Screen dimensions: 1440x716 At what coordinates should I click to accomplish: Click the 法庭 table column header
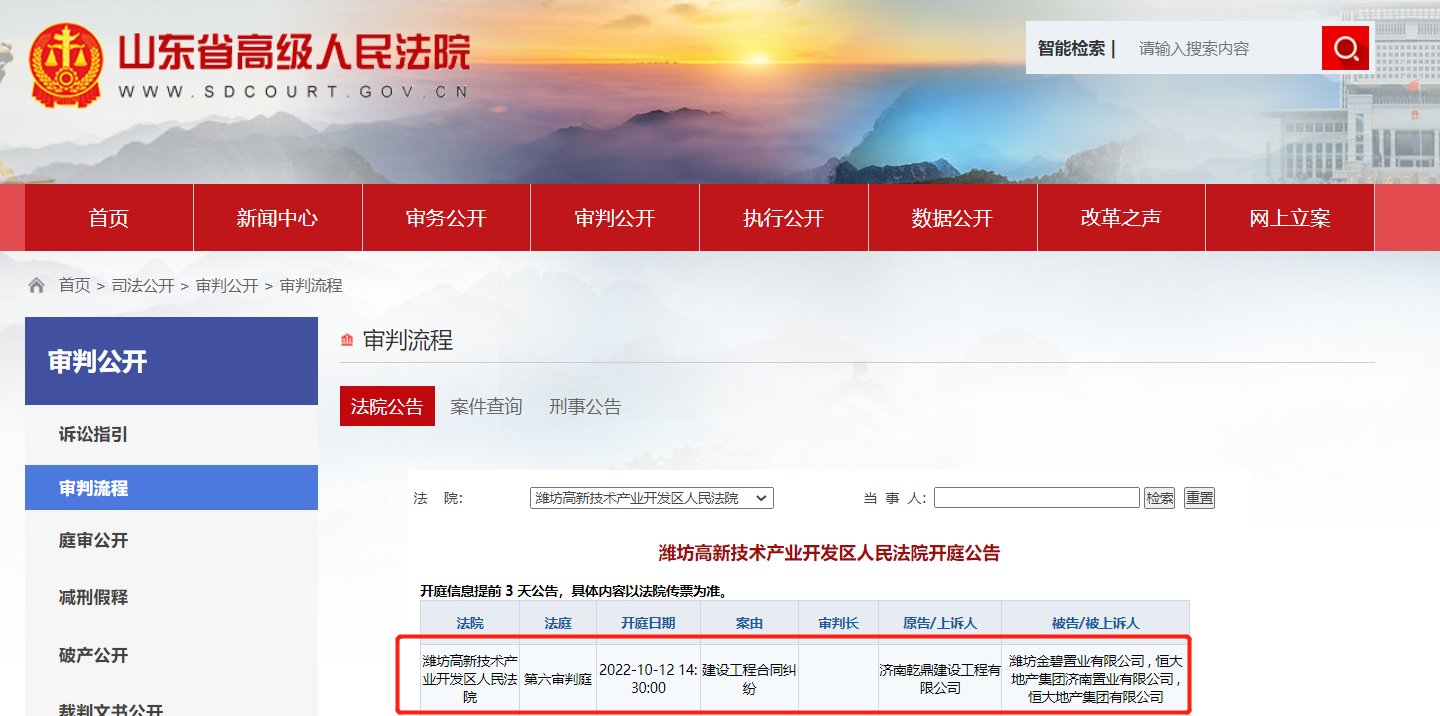coord(558,623)
